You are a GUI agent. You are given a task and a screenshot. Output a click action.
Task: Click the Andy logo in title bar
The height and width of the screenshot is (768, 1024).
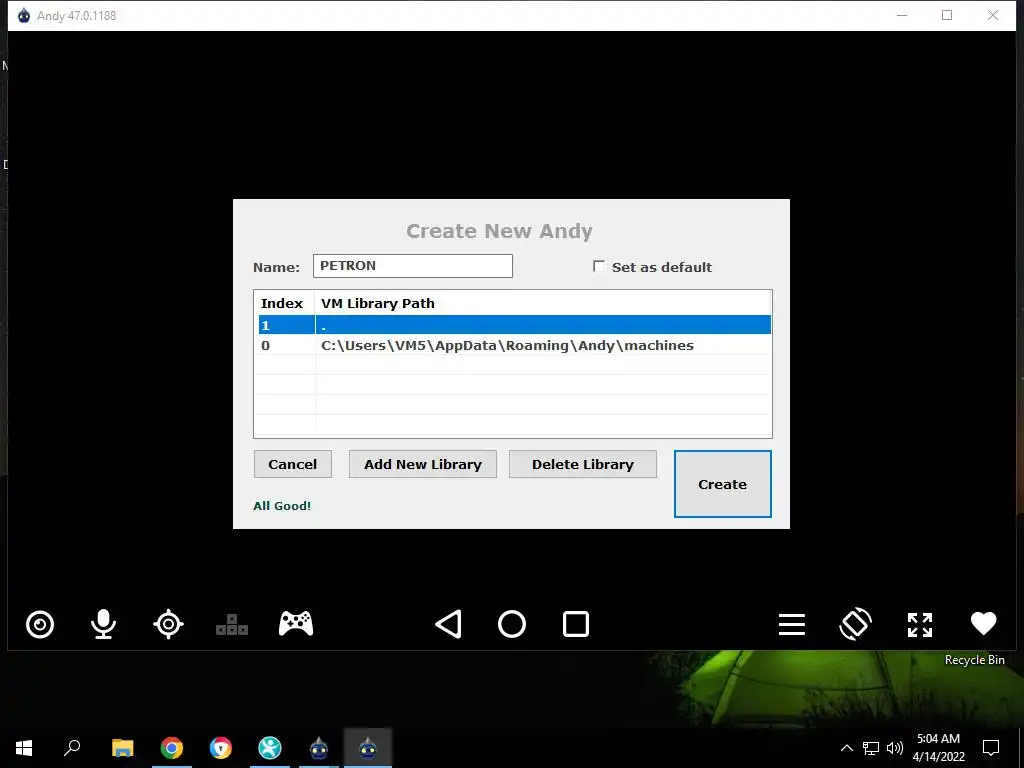(x=24, y=16)
